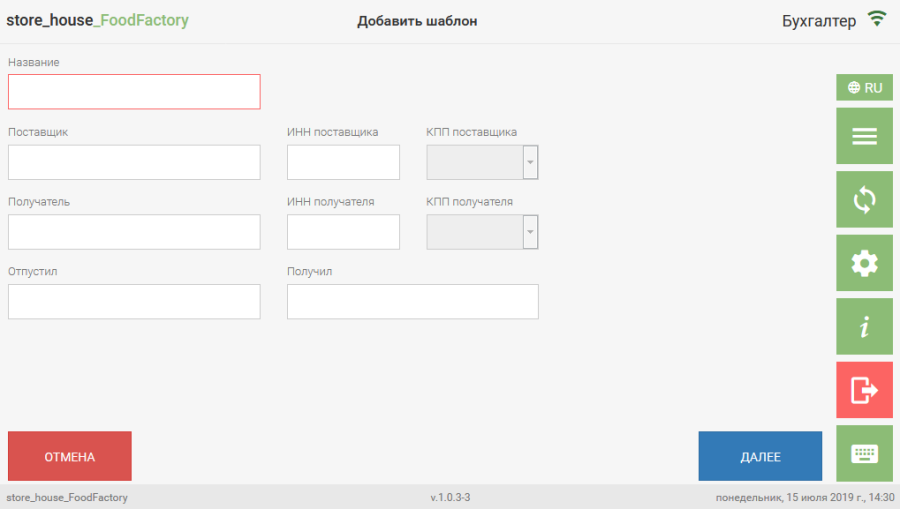Screen dimensions: 900x509
Task: Focus the Отпустил text field
Action: (134, 302)
